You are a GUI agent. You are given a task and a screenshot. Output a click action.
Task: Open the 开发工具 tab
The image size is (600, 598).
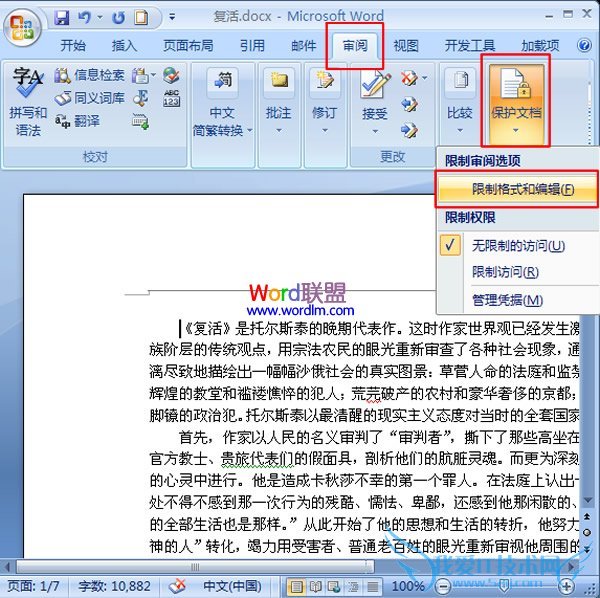tap(470, 46)
